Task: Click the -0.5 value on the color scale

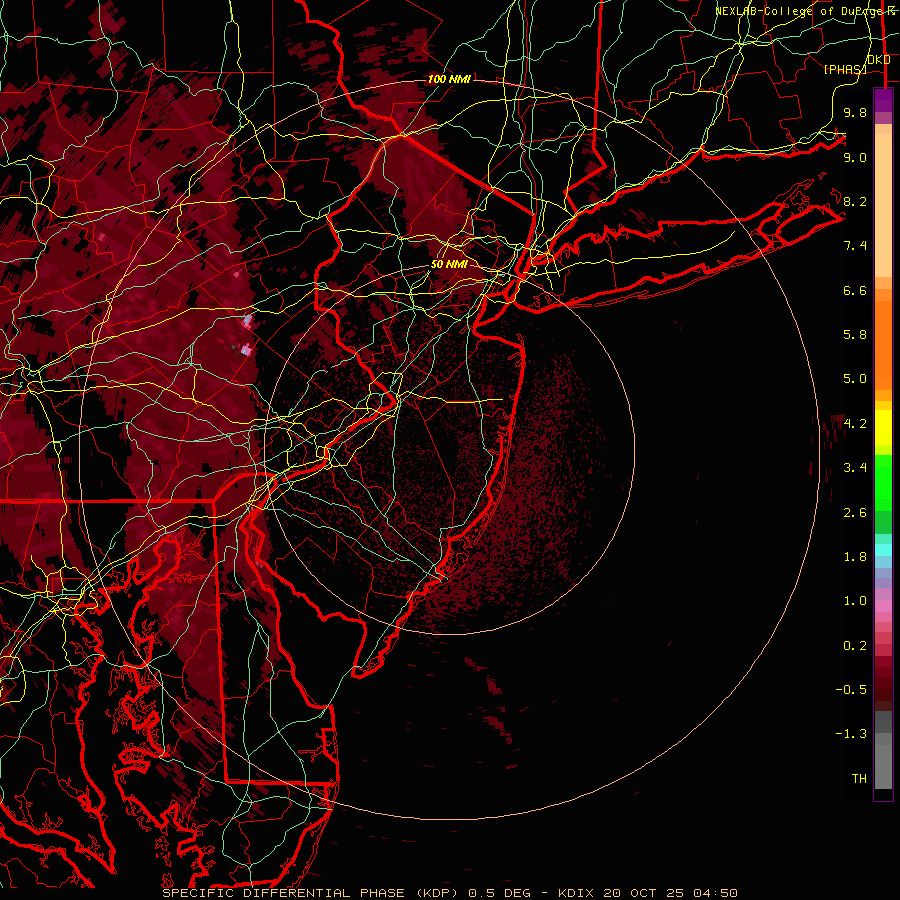Action: [x=851, y=690]
